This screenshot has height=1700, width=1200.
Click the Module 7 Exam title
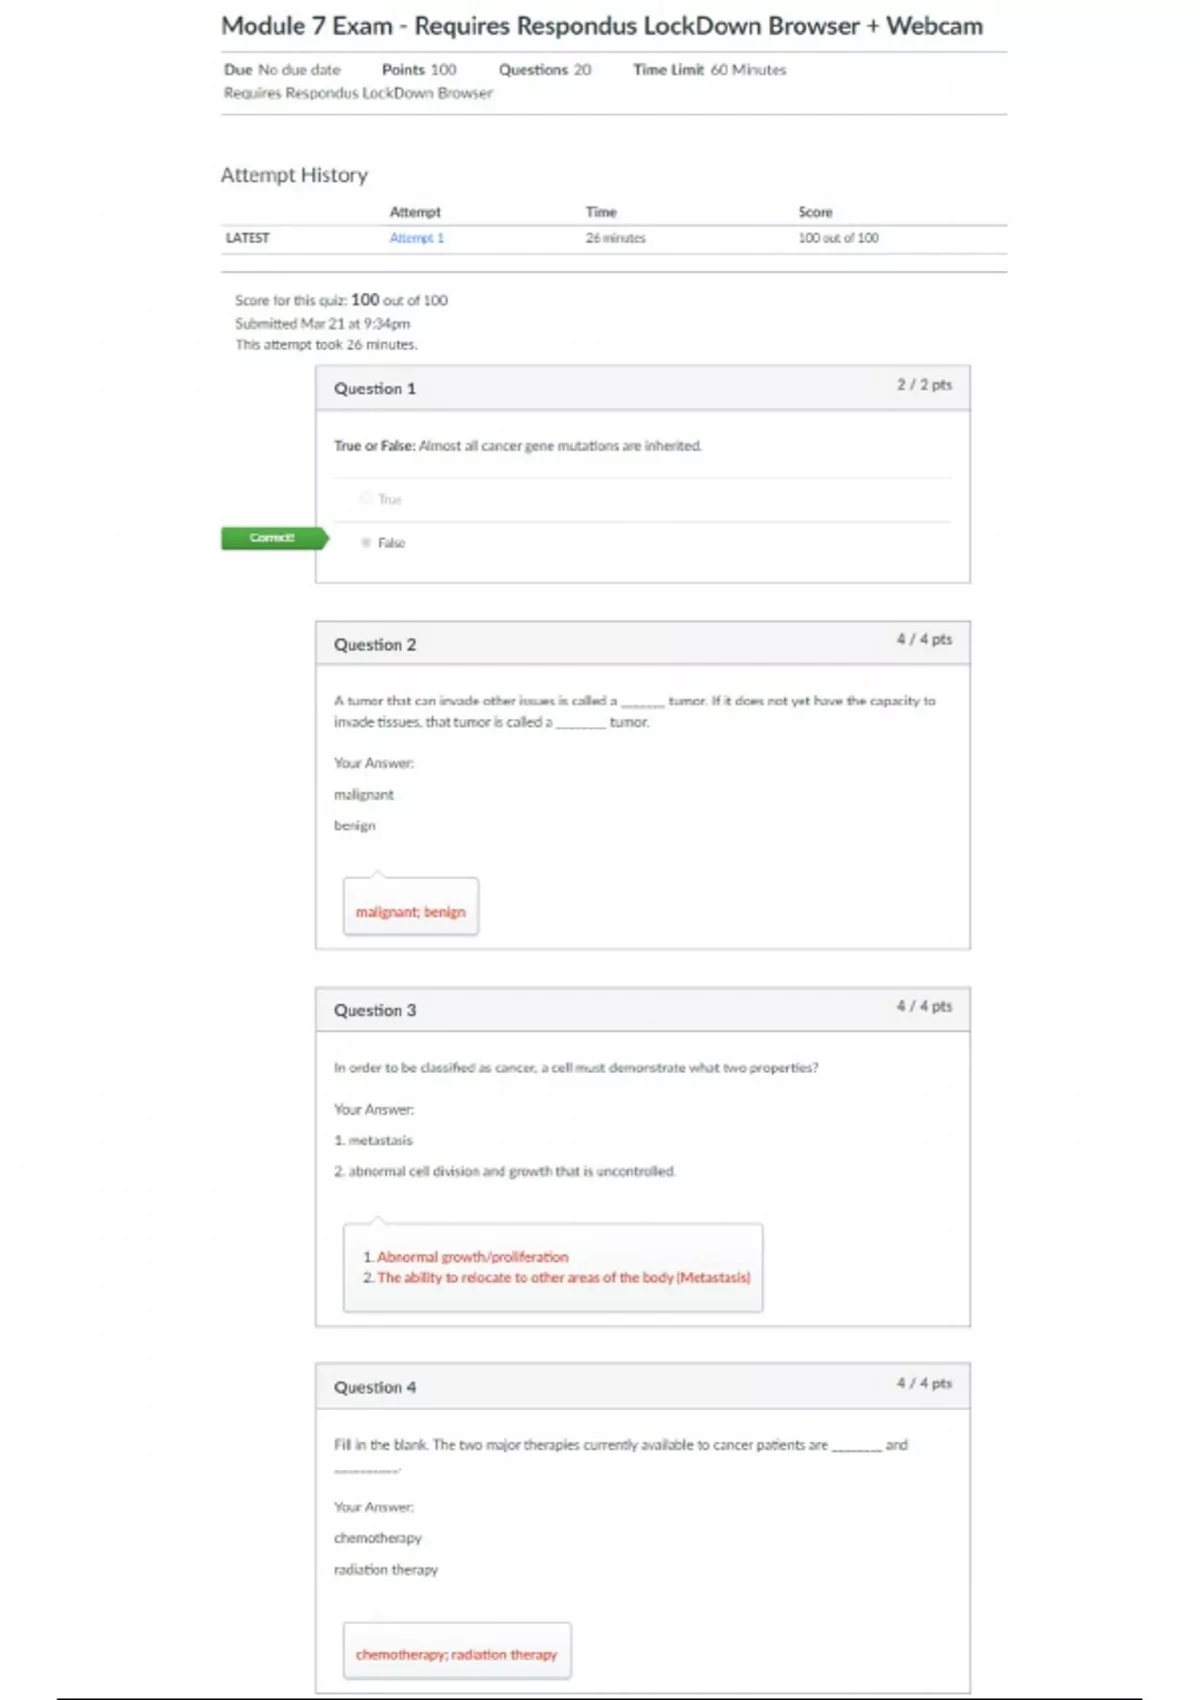[x=601, y=26]
